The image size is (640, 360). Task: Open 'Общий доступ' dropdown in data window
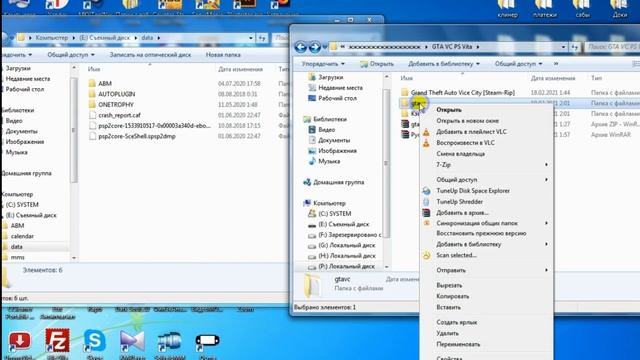tap(71, 55)
